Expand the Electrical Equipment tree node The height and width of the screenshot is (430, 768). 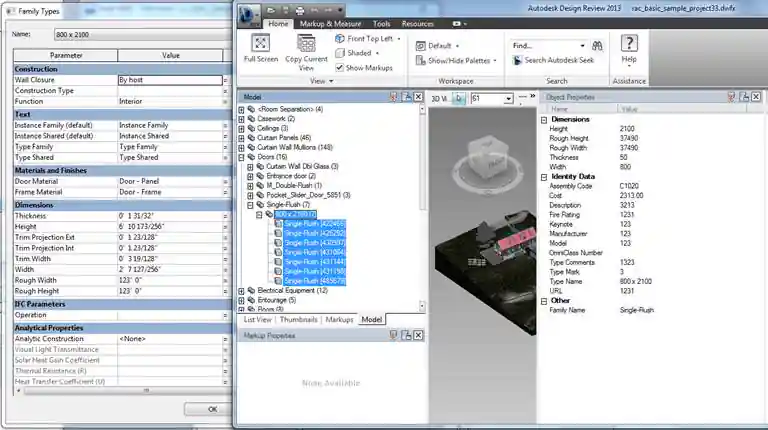pos(241,291)
